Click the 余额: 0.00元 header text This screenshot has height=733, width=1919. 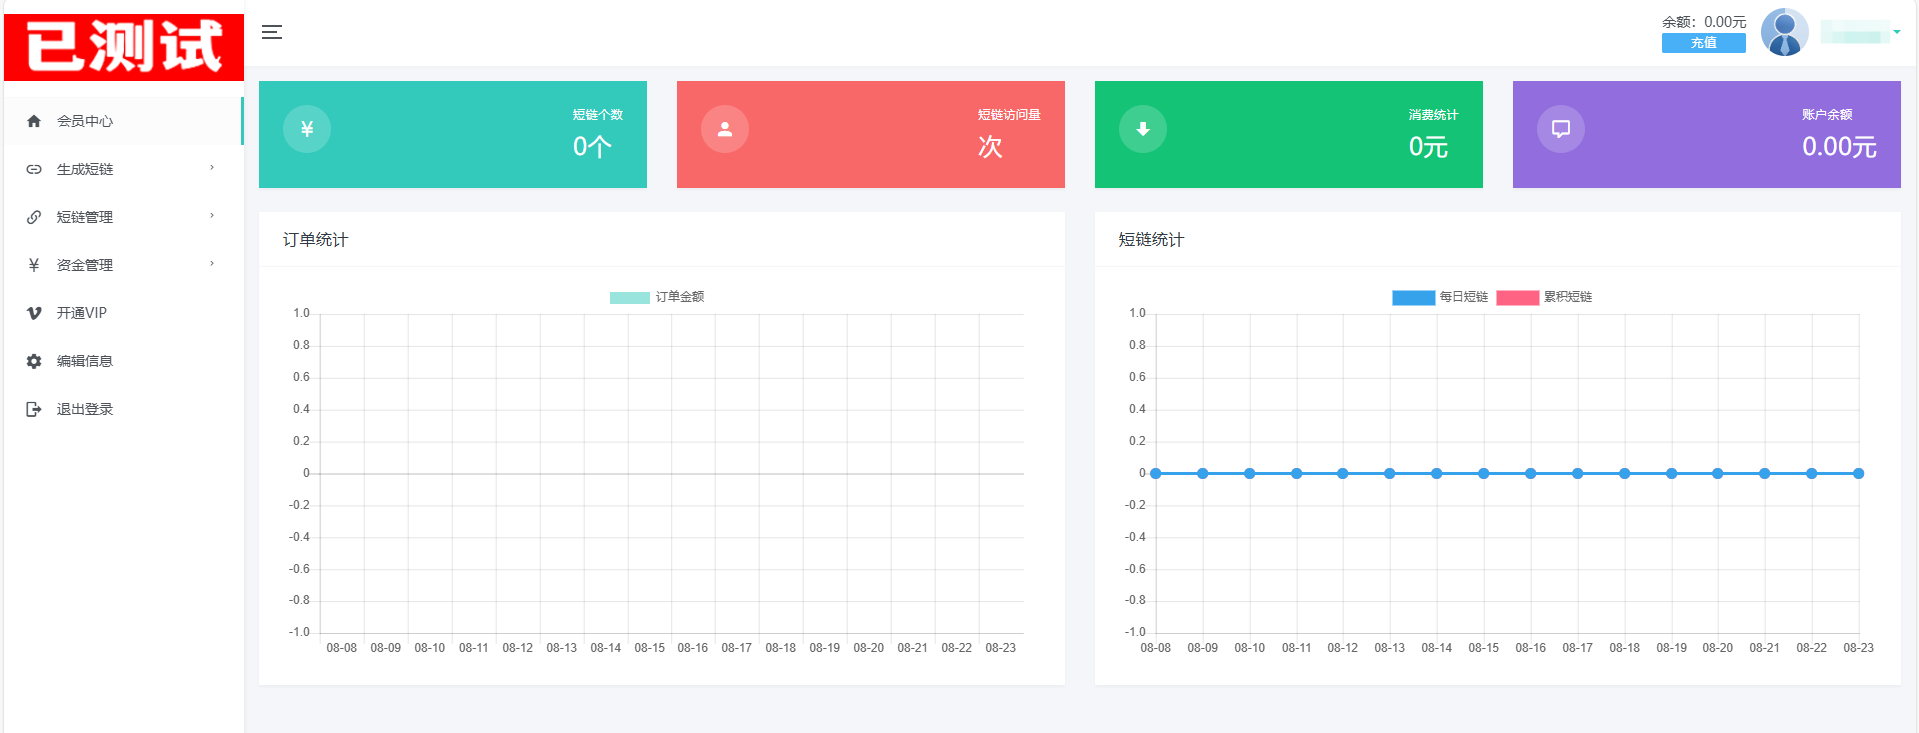[x=1704, y=22]
